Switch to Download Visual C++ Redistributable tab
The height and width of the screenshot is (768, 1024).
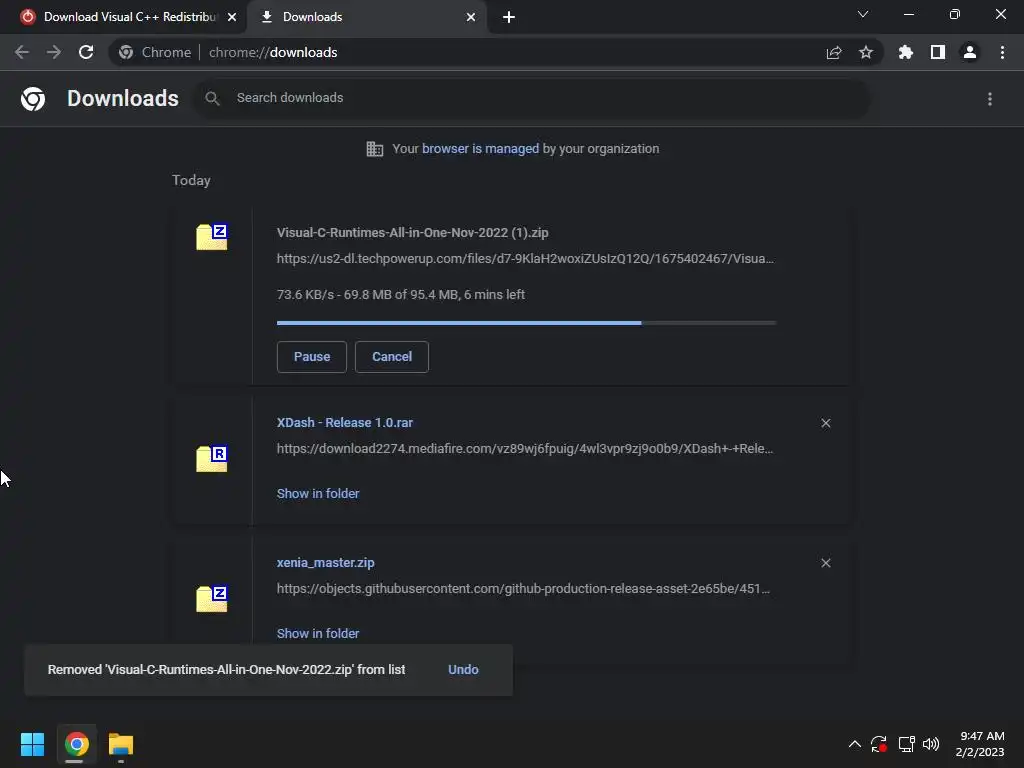point(129,17)
